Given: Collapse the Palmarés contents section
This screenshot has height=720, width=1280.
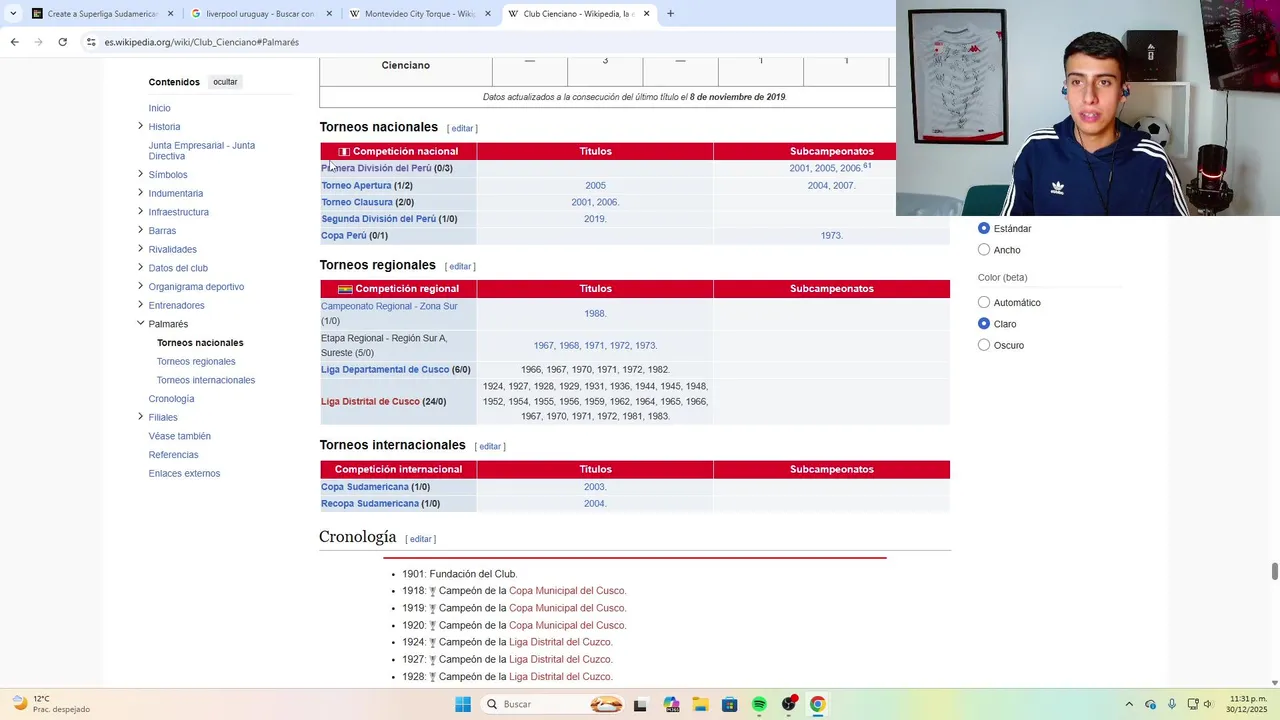Looking at the screenshot, I should (x=140, y=323).
